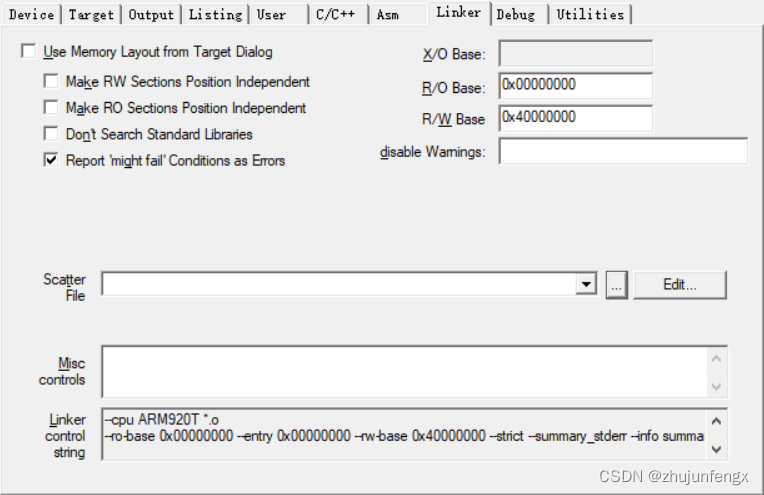
Task: Select the Linker tab
Action: 458,13
